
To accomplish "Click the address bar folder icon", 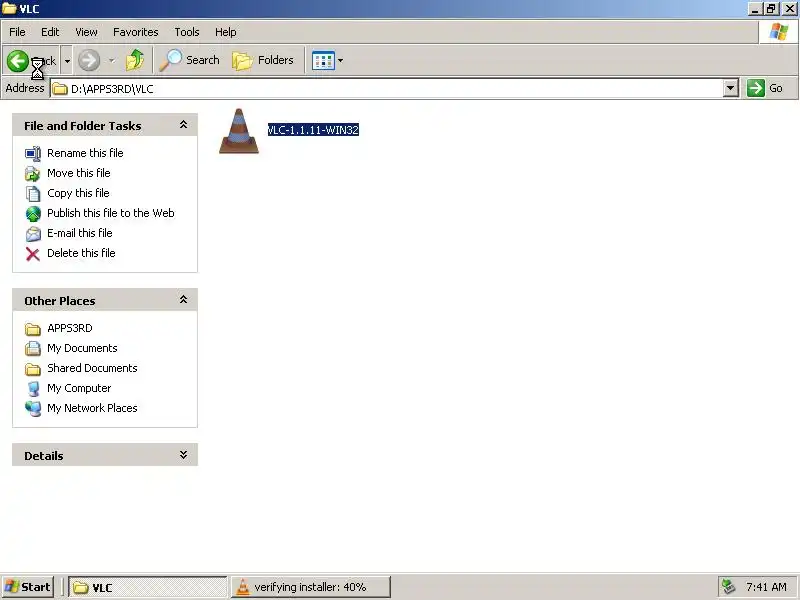I will coord(60,89).
